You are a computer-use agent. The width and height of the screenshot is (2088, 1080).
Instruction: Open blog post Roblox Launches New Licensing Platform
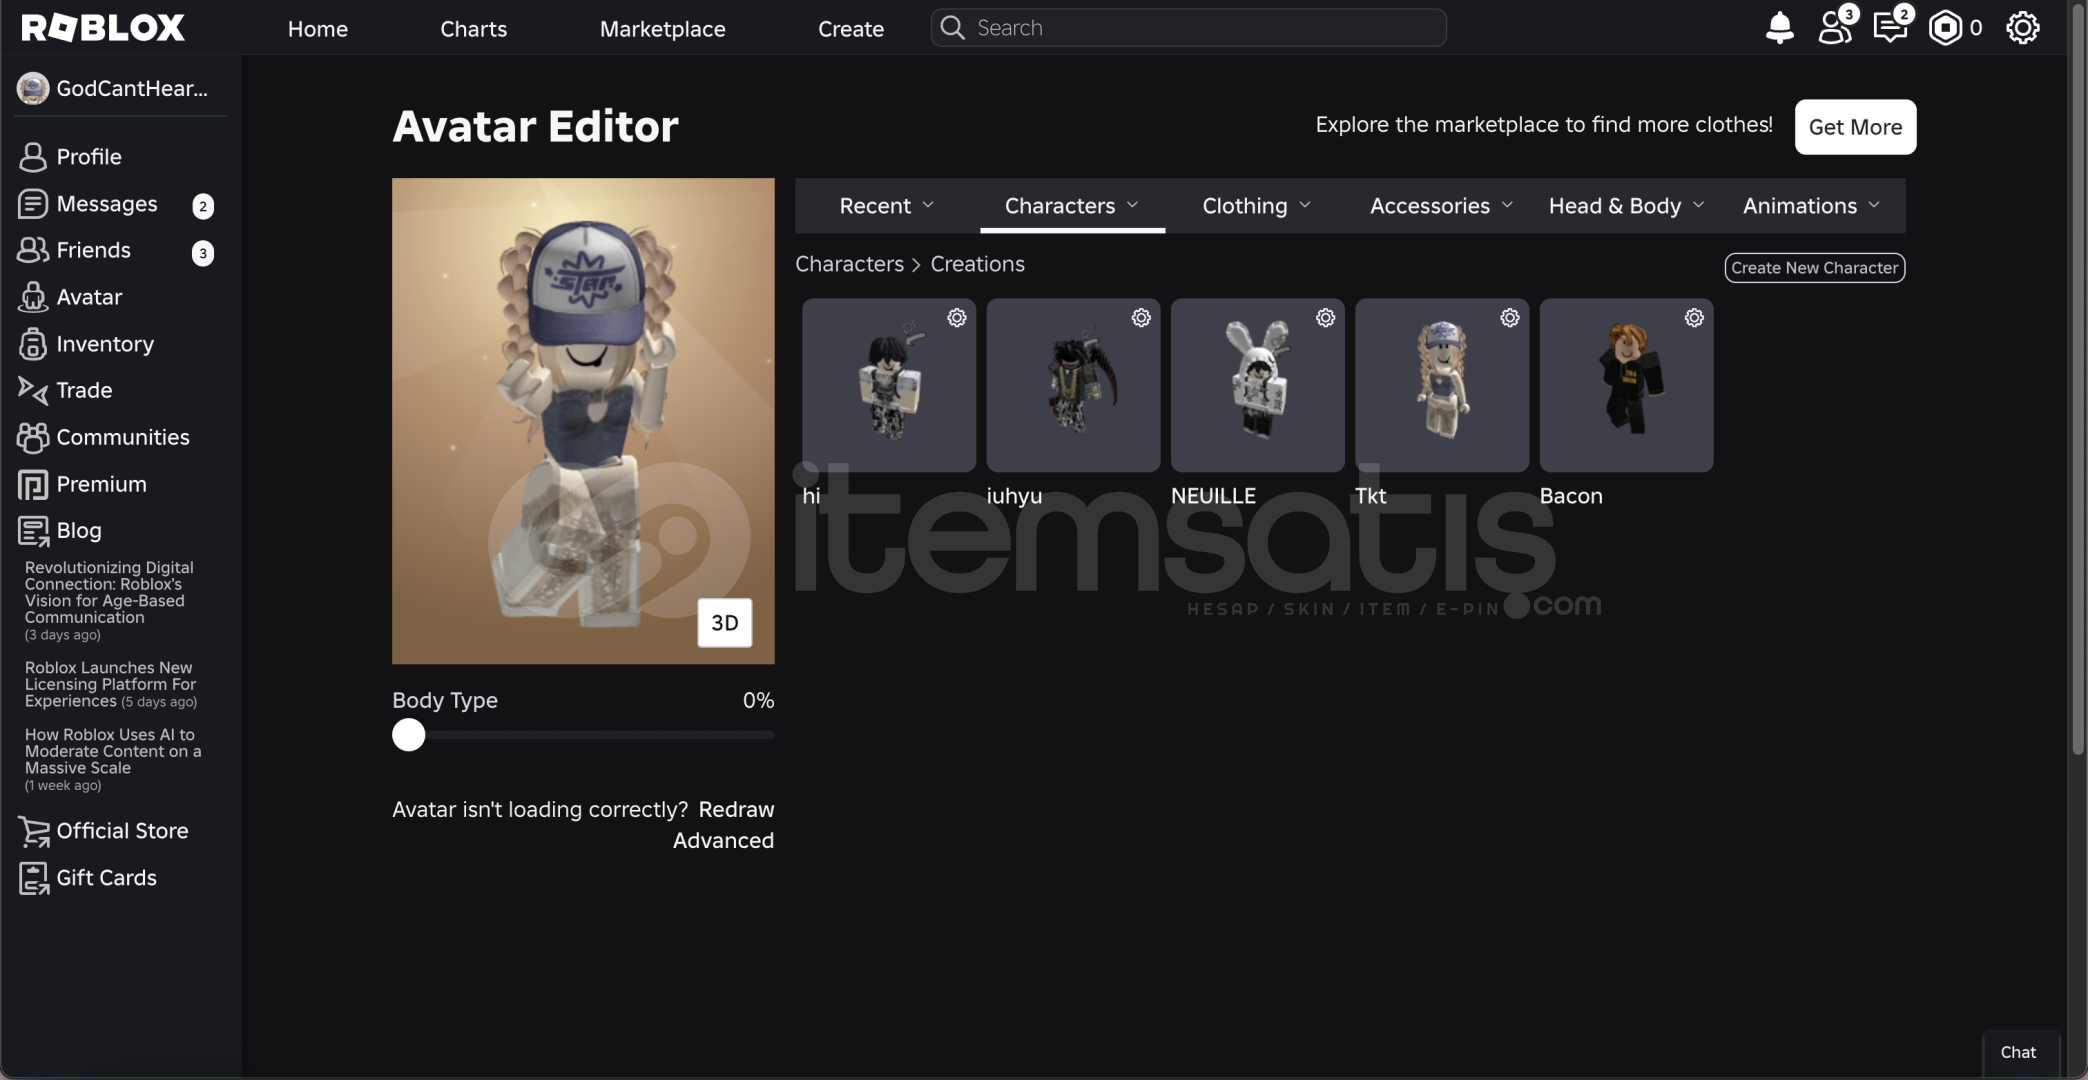(110, 684)
